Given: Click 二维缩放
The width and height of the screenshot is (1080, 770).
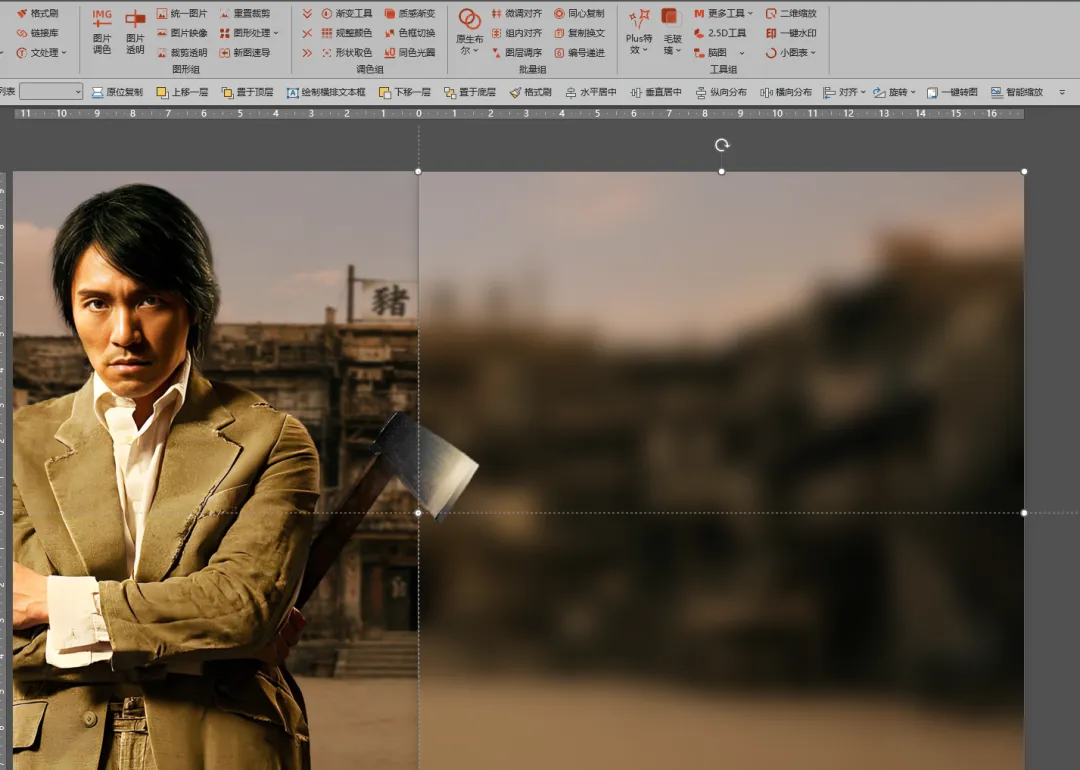Looking at the screenshot, I should [x=791, y=13].
